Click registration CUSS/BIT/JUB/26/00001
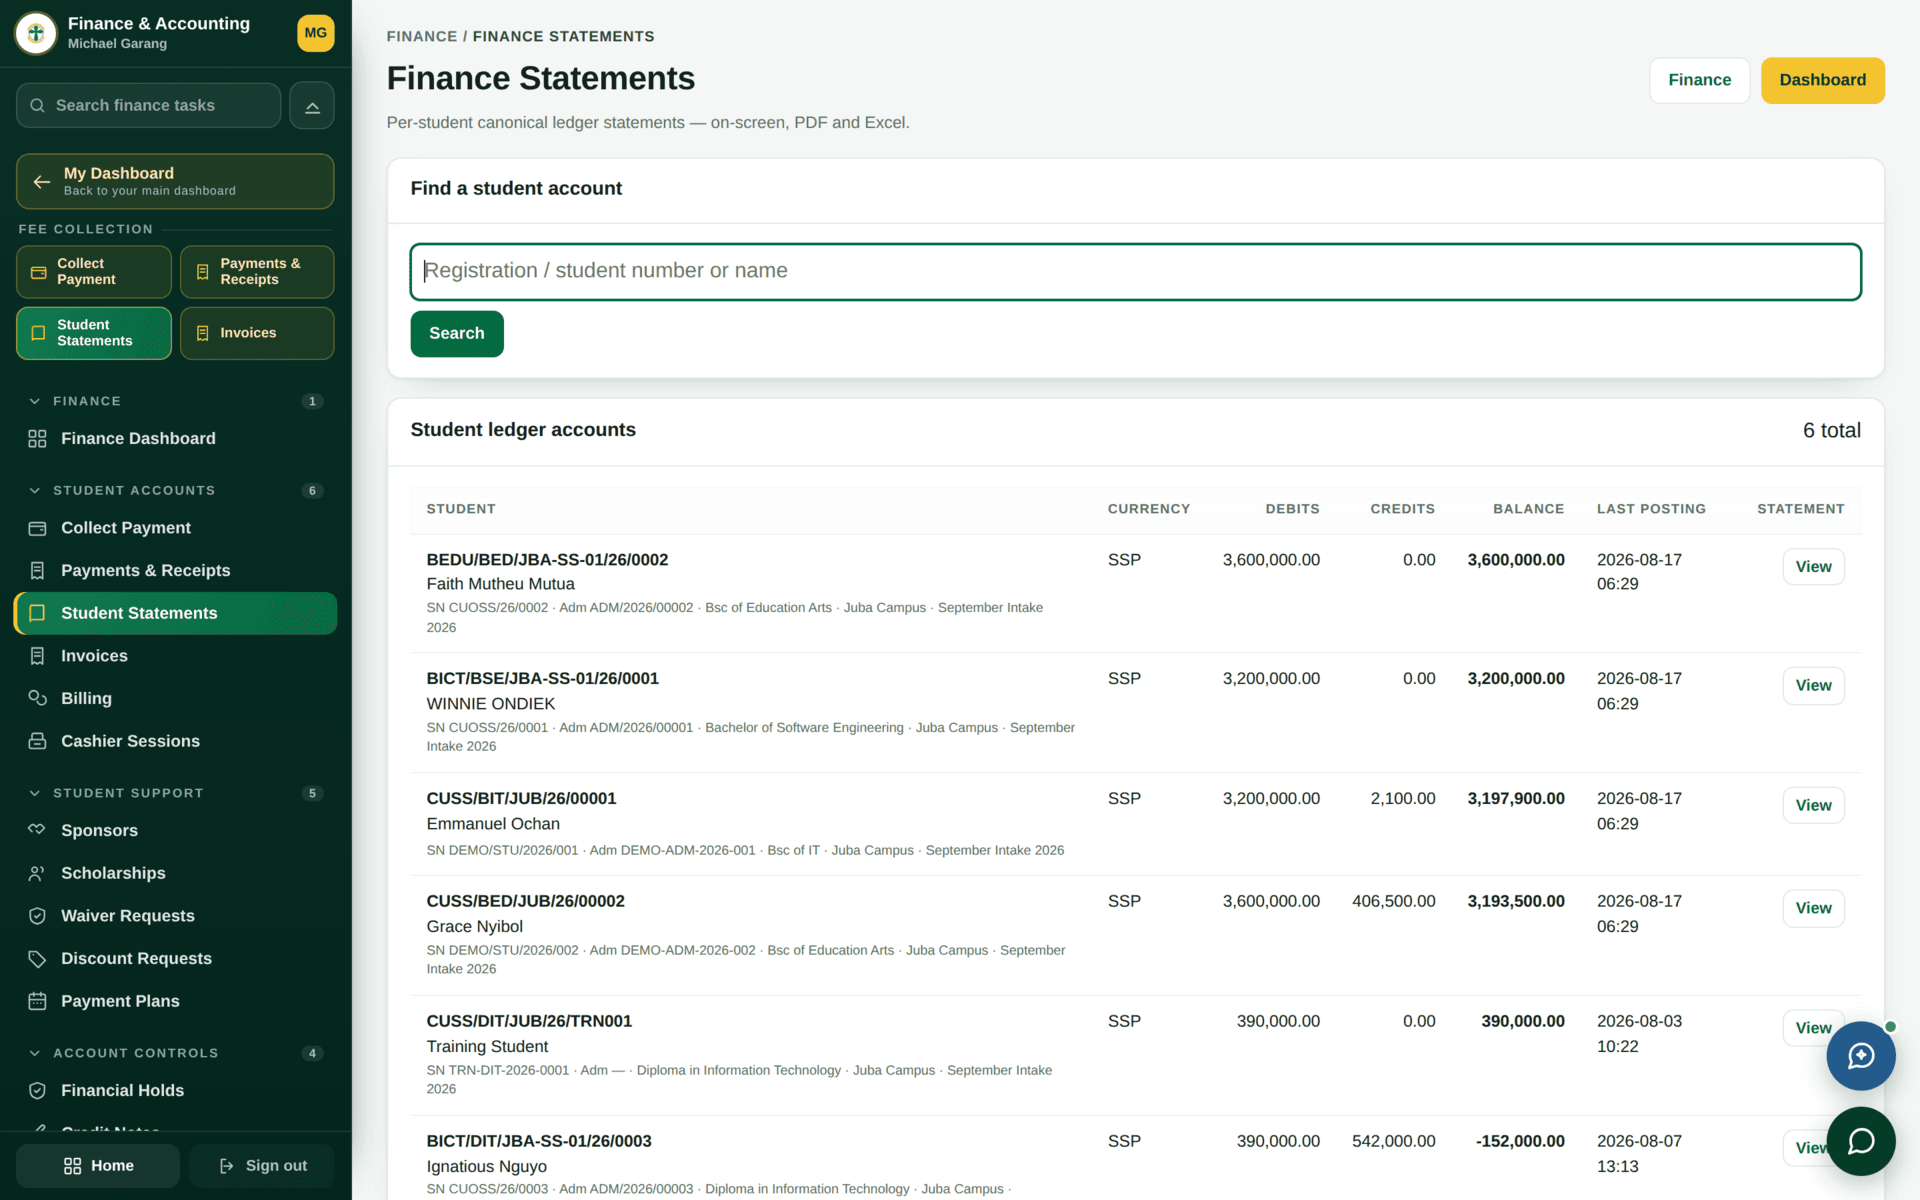The height and width of the screenshot is (1200, 1920). (x=521, y=799)
